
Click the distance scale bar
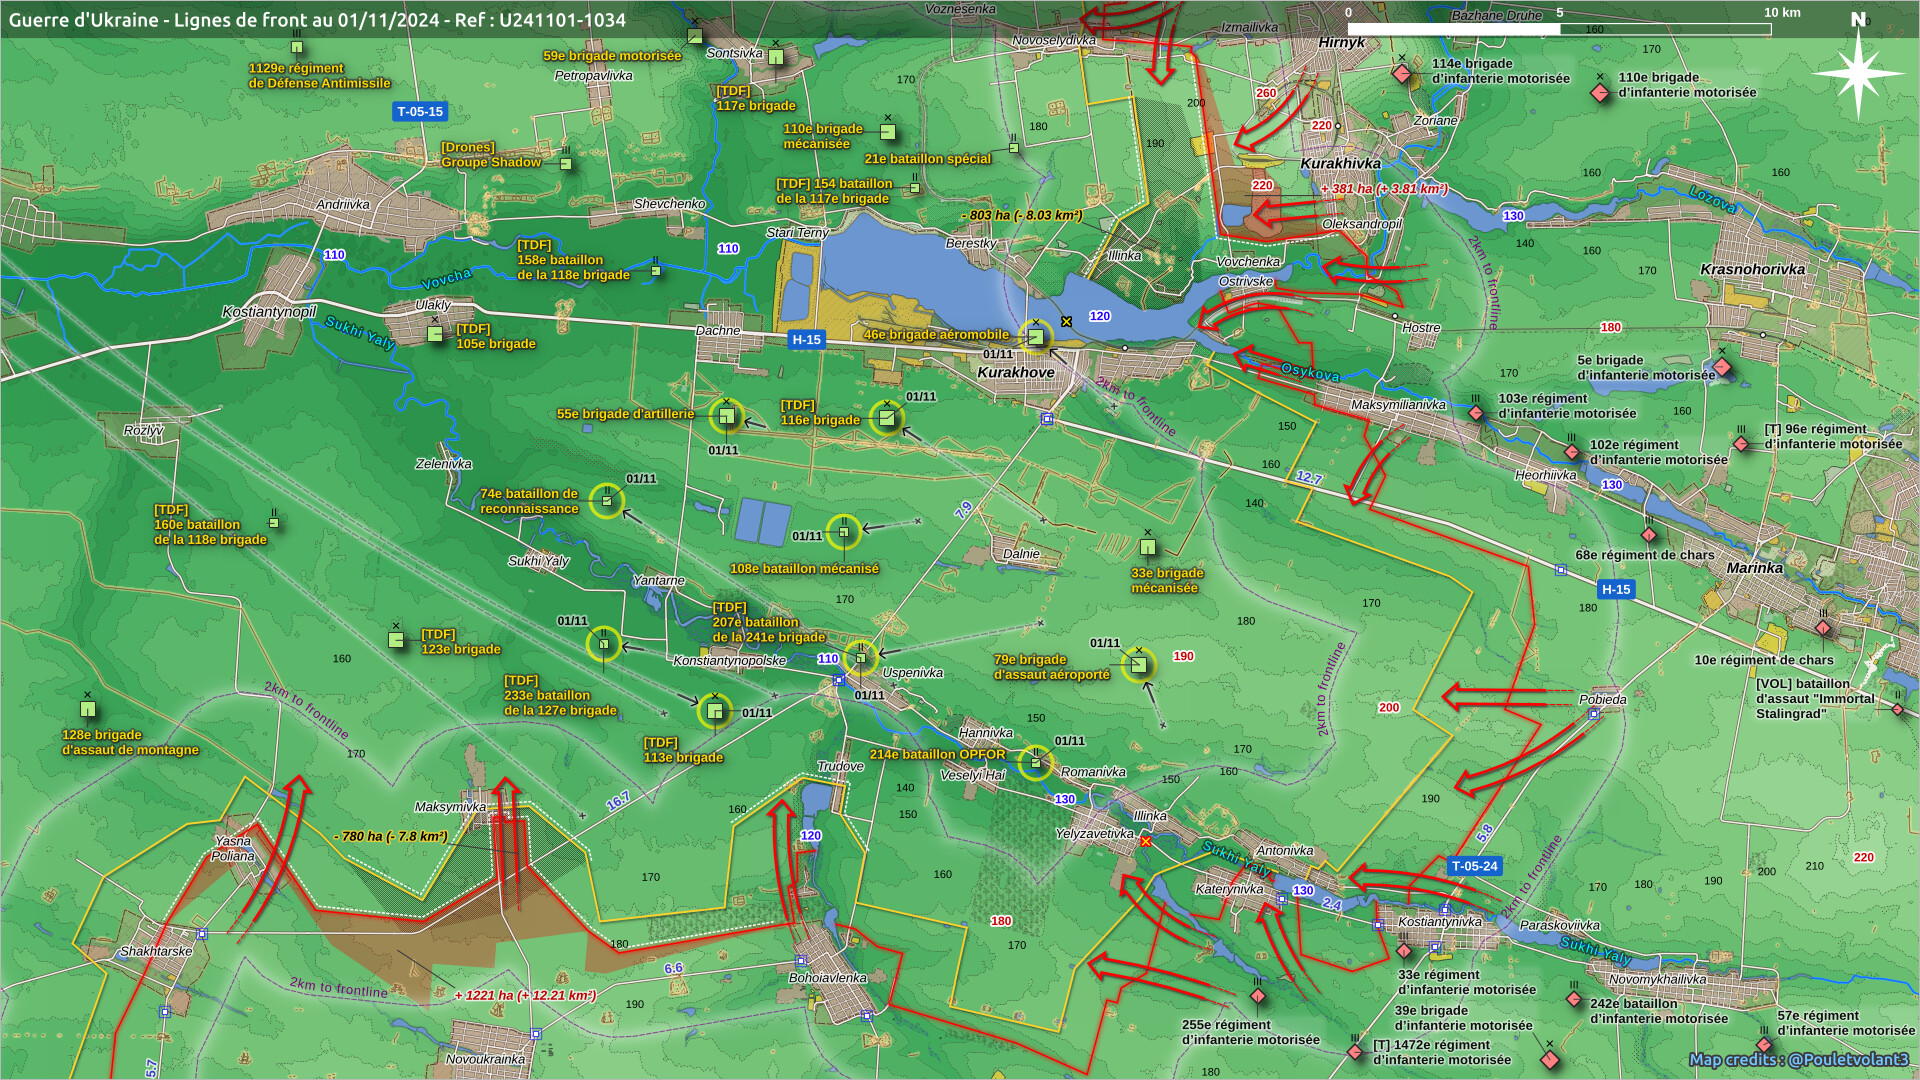[1558, 29]
